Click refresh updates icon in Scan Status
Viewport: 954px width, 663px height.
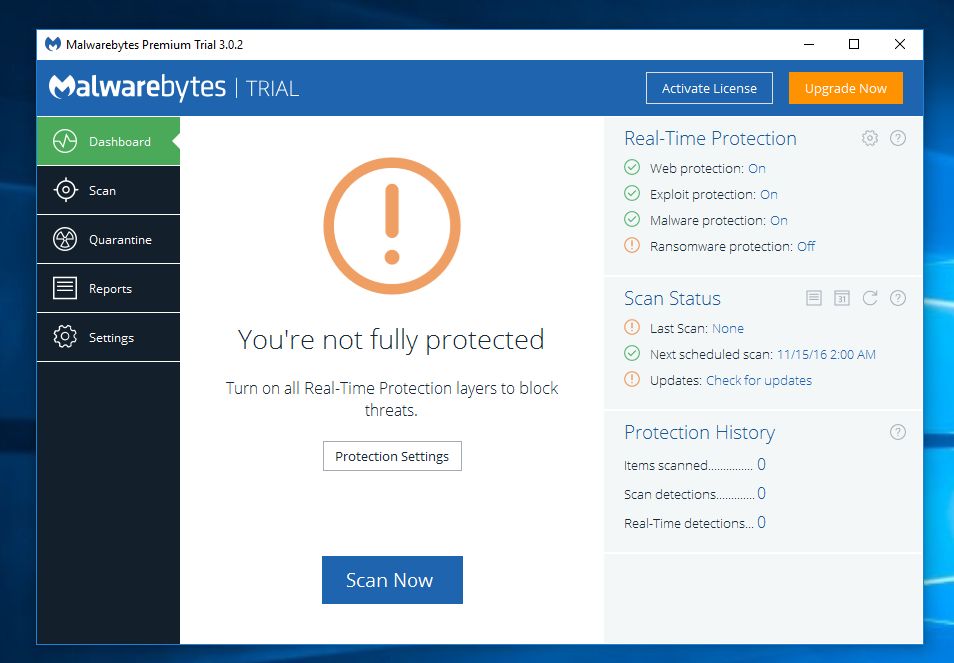870,298
